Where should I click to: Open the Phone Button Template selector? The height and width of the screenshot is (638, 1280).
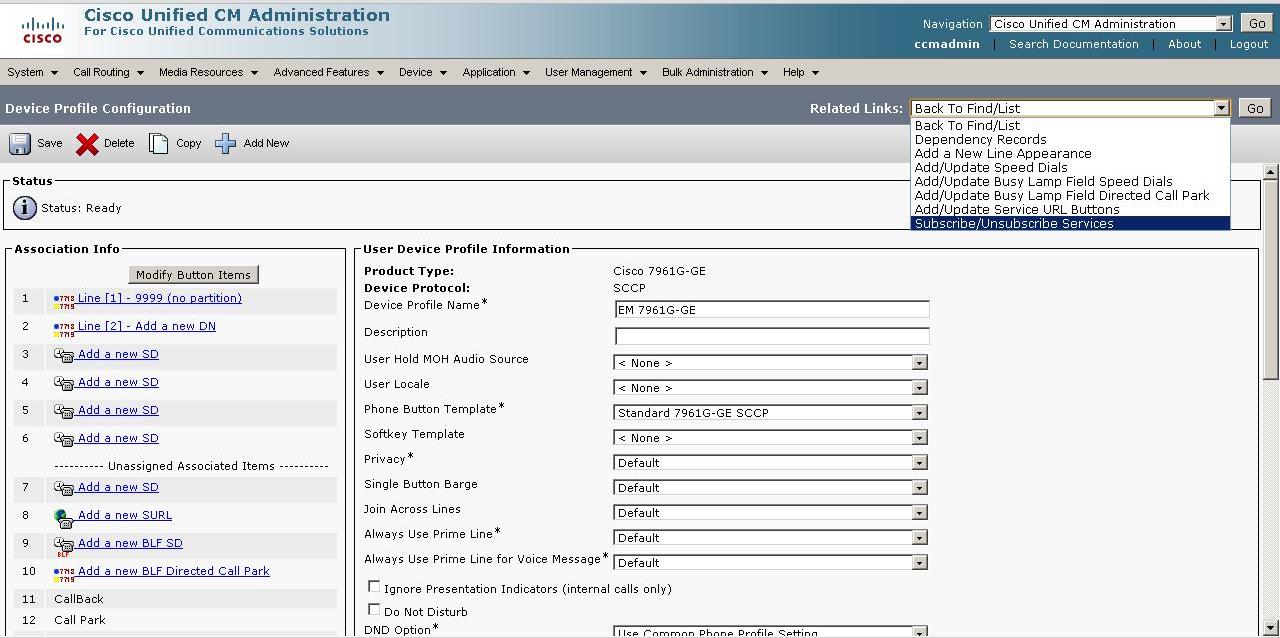[x=919, y=412]
